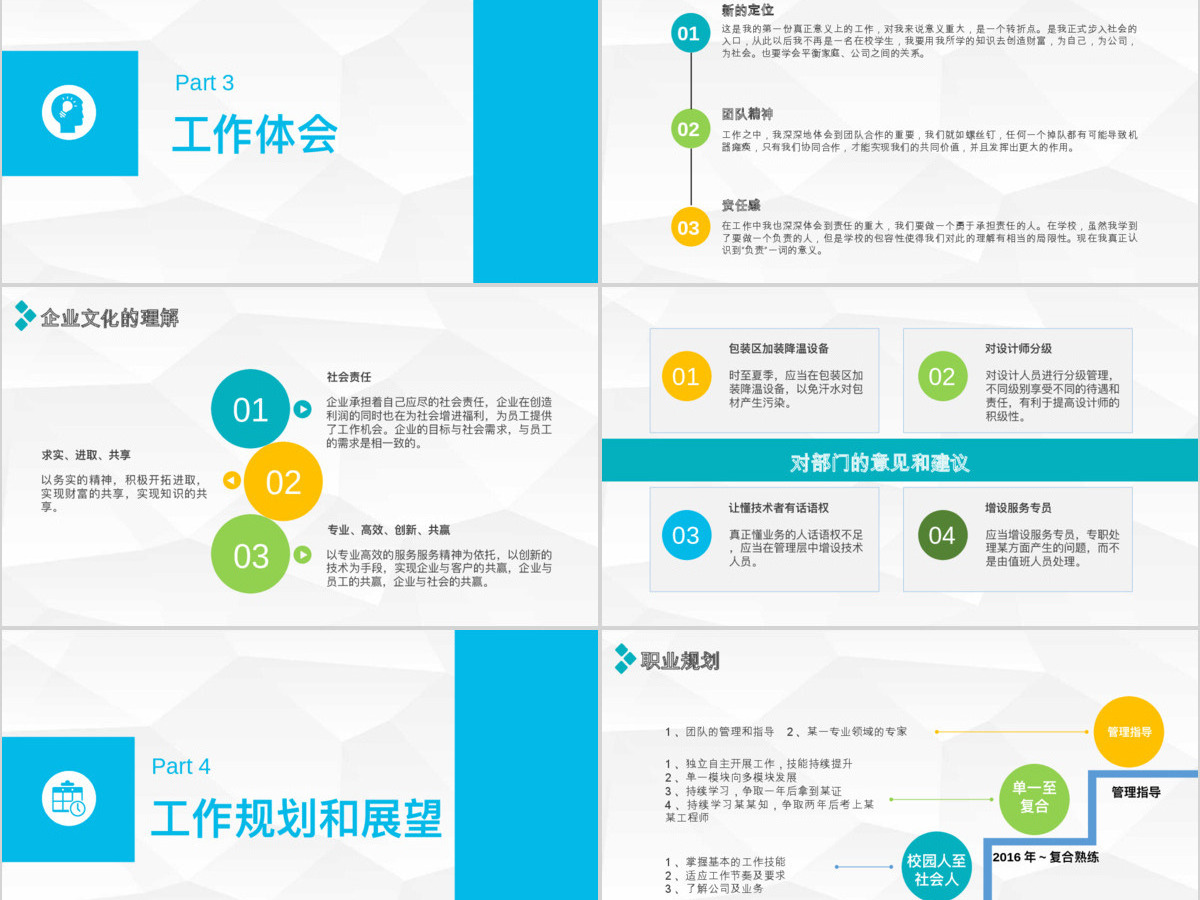Viewport: 1200px width, 900px height.
Task: Click the 专业、高效、创新、共赢 heading
Action: 389,530
